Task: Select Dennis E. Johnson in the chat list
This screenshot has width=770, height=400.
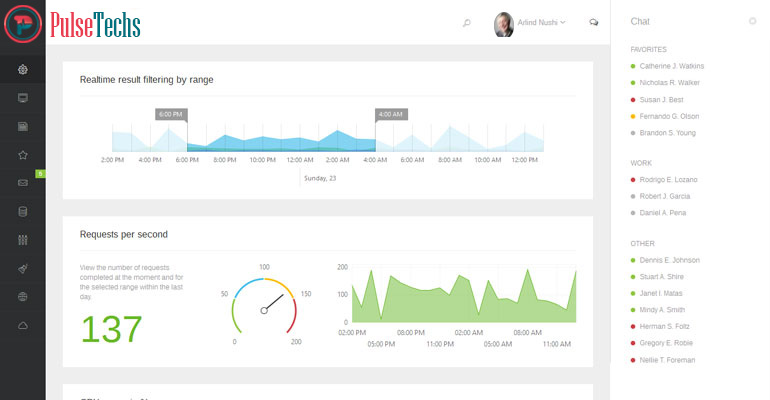Action: (672, 260)
